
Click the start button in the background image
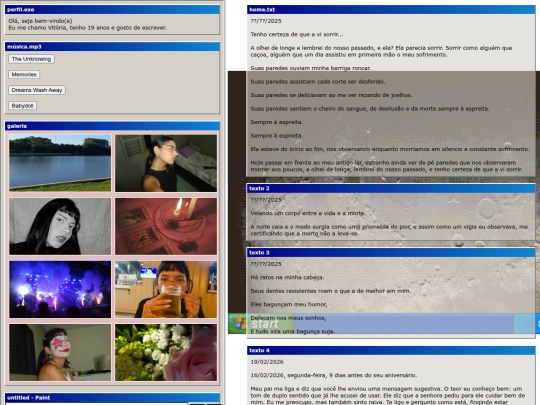click(x=262, y=324)
